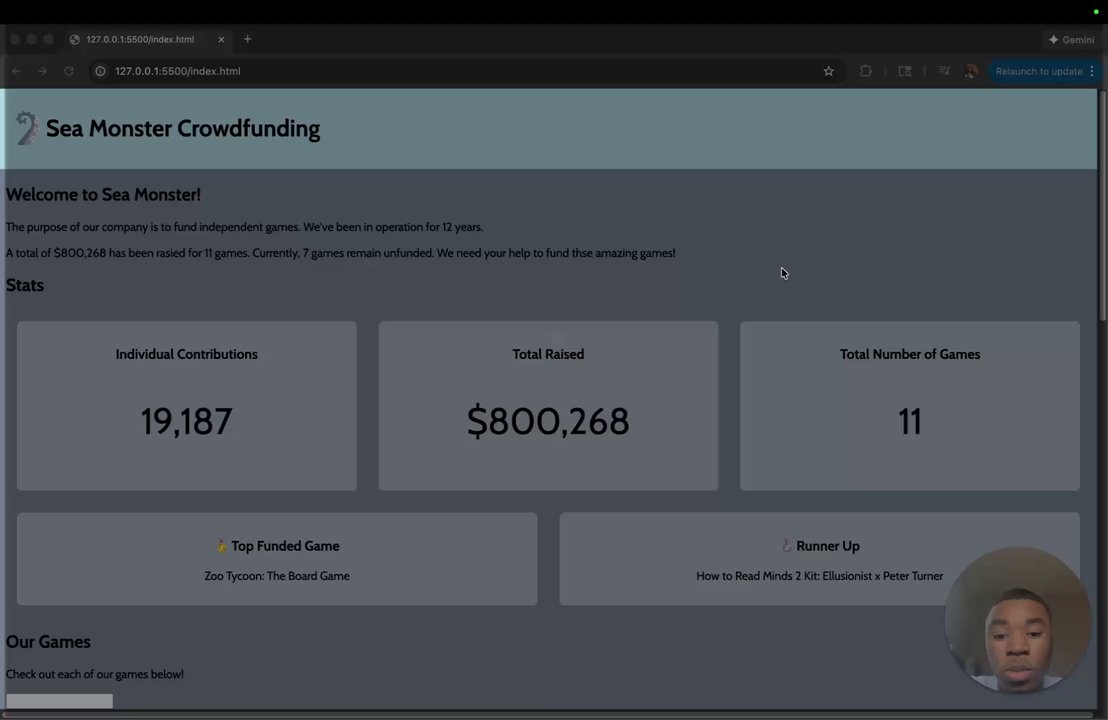The width and height of the screenshot is (1108, 720).
Task: Click the gold medal beside Top Funded Game
Action: tap(222, 546)
